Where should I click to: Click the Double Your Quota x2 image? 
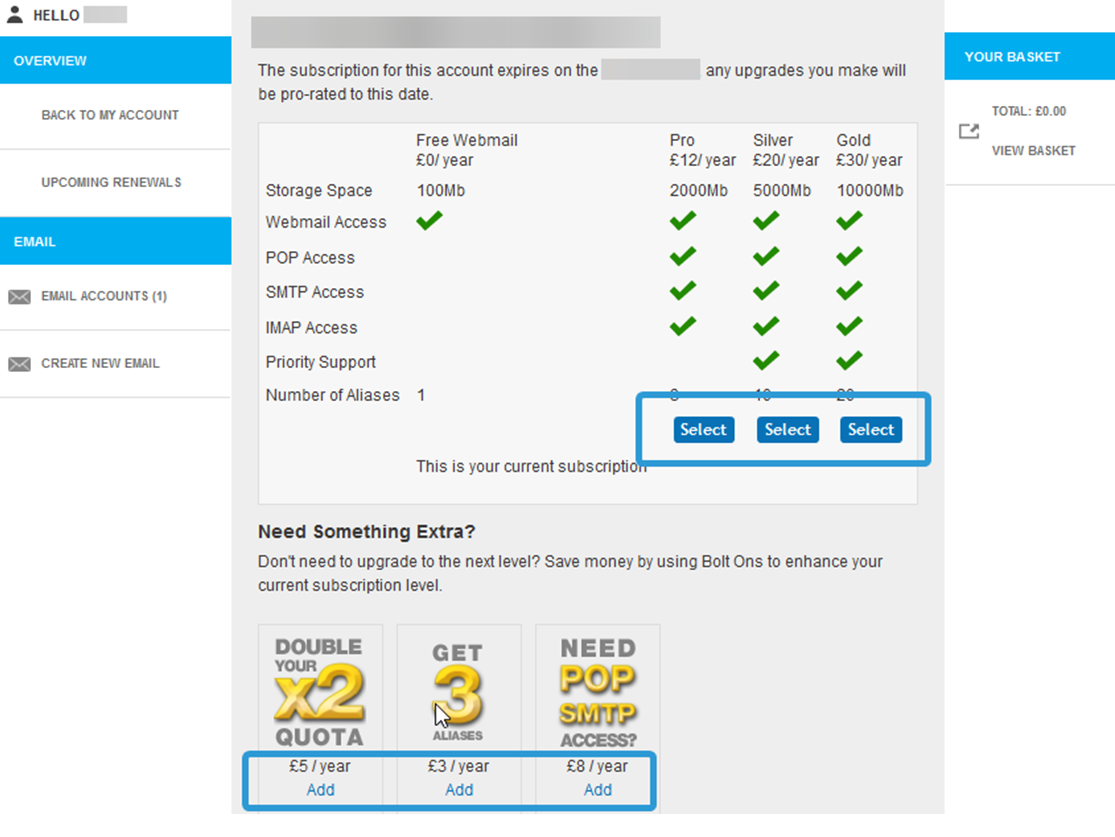pyautogui.click(x=319, y=691)
